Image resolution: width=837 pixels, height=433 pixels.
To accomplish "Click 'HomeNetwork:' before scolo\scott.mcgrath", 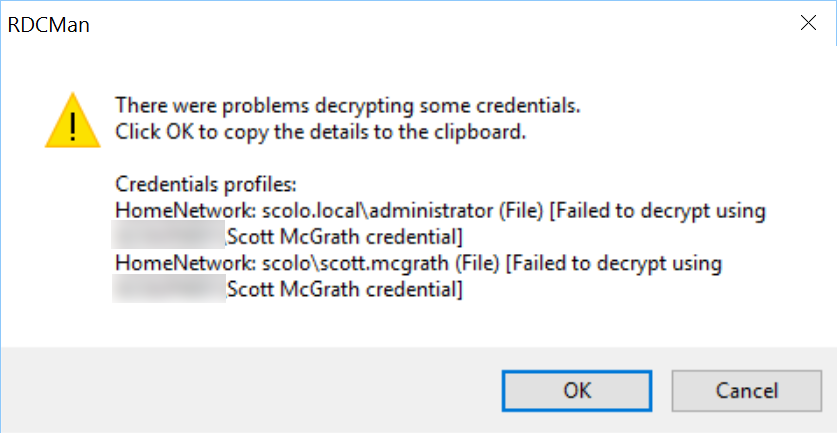I will [186, 264].
